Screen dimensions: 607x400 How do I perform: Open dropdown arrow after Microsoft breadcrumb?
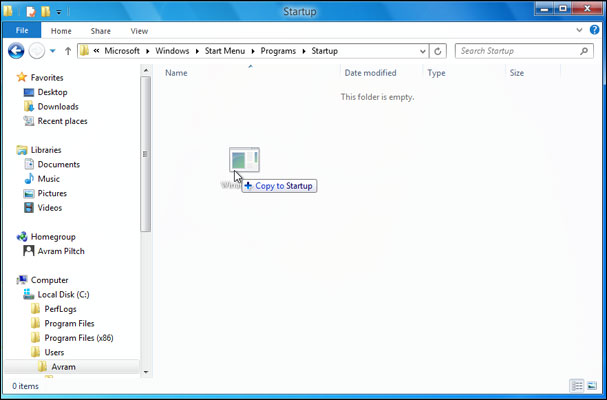[147, 51]
